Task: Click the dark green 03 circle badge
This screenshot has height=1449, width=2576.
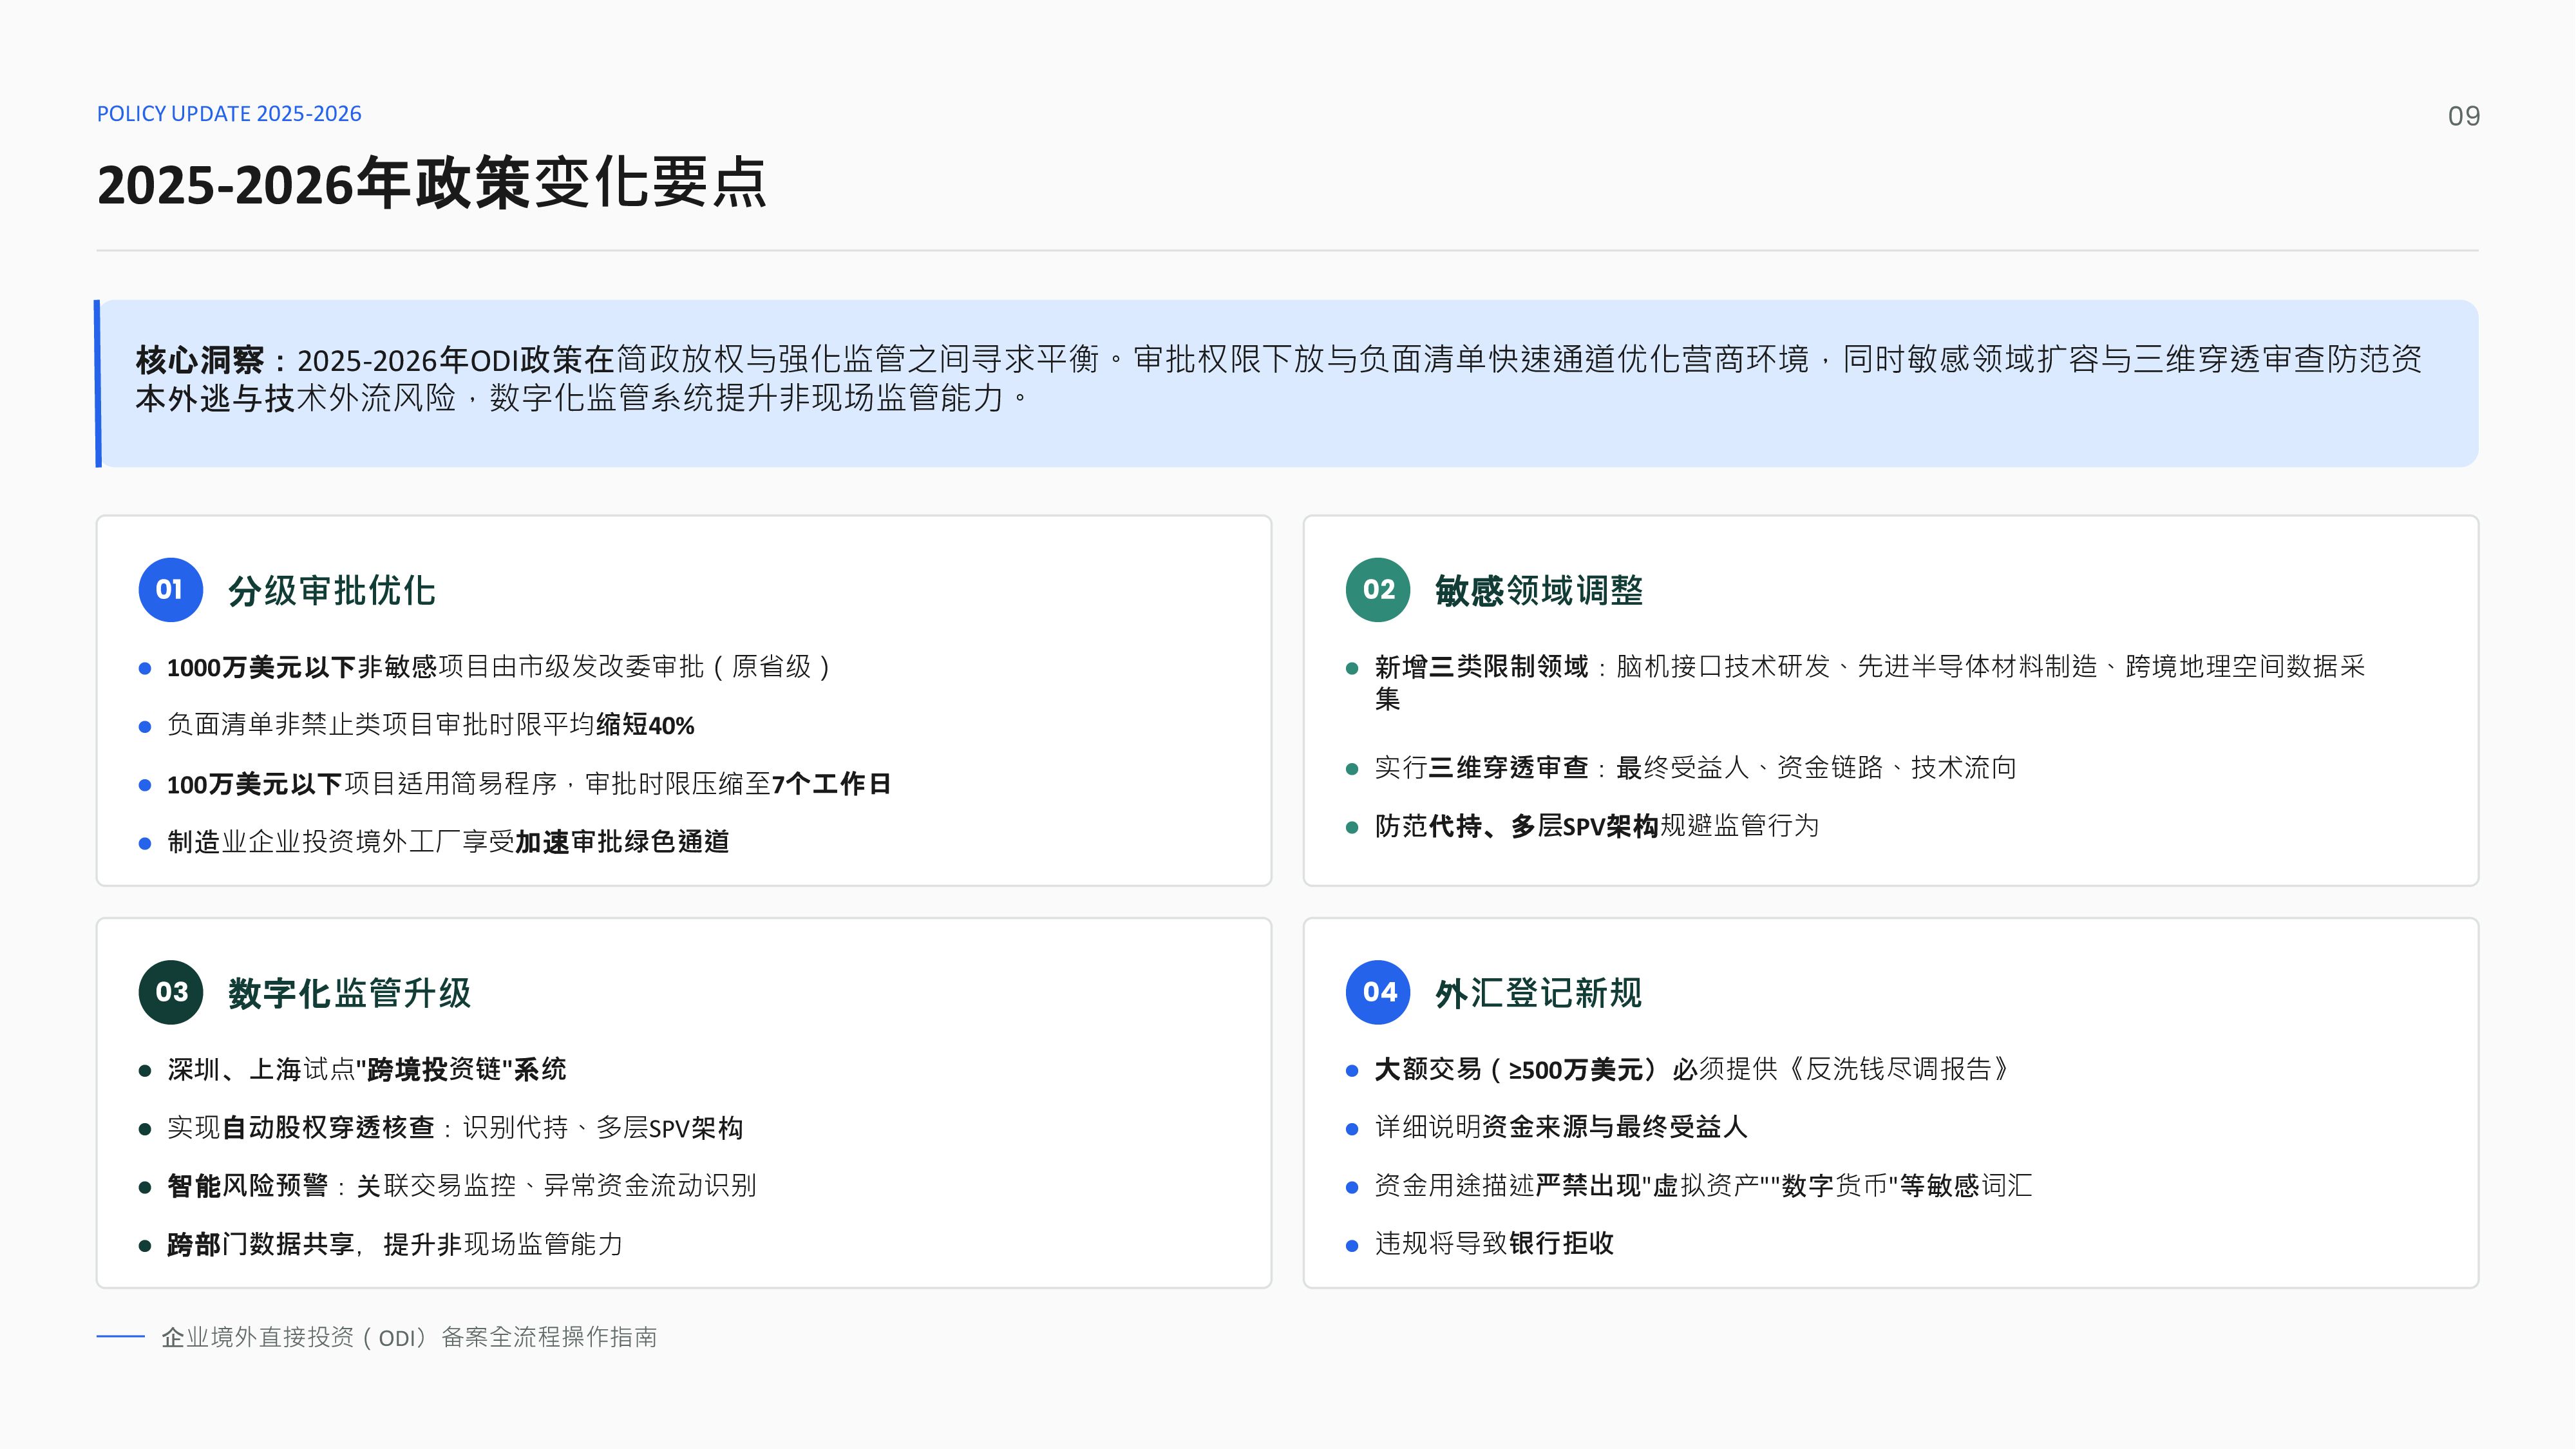Action: (x=171, y=992)
